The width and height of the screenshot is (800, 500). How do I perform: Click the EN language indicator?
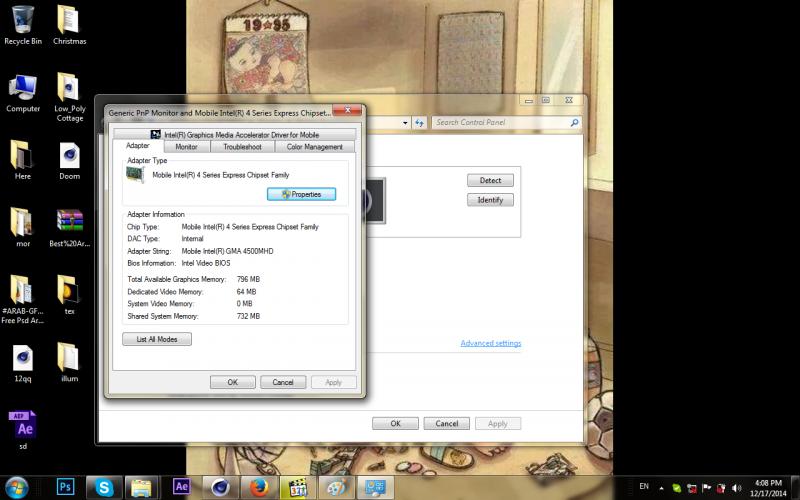tap(644, 486)
